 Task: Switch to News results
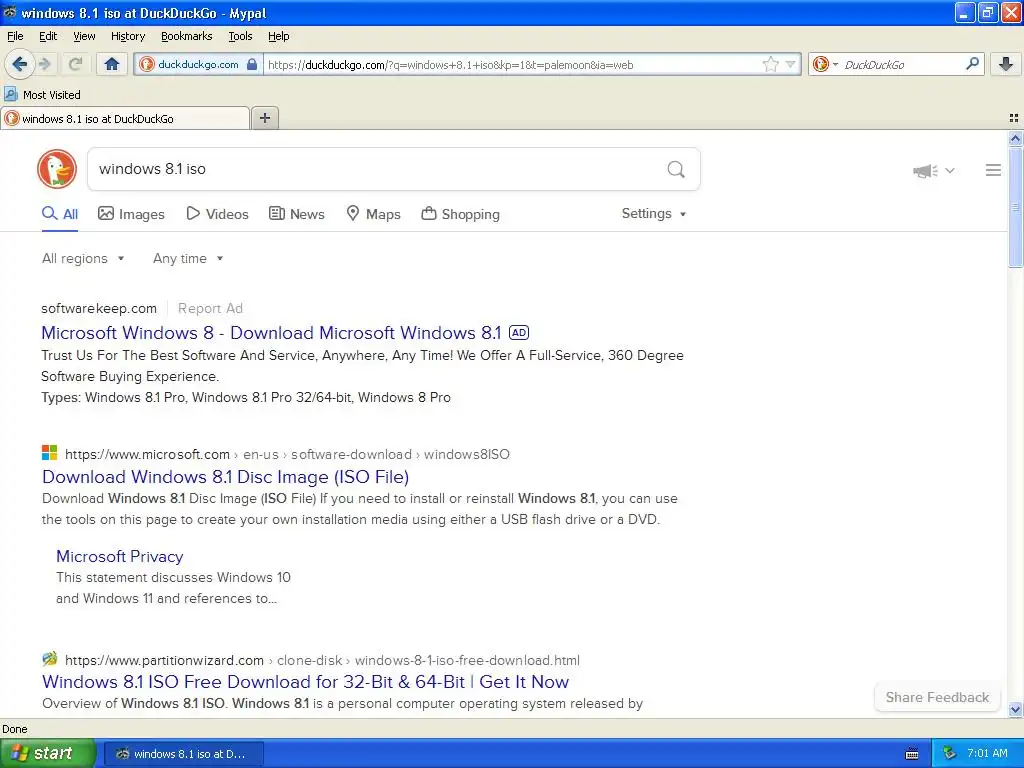click(x=296, y=214)
